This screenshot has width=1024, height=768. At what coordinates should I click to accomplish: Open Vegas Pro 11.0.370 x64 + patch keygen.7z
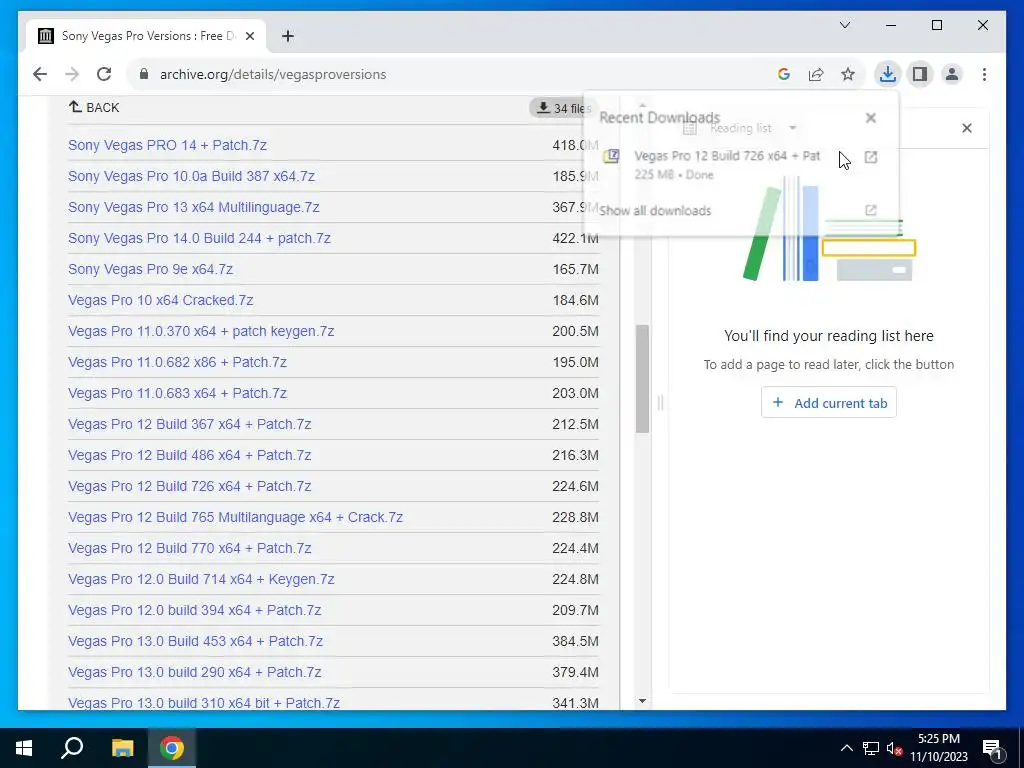[x=201, y=331]
